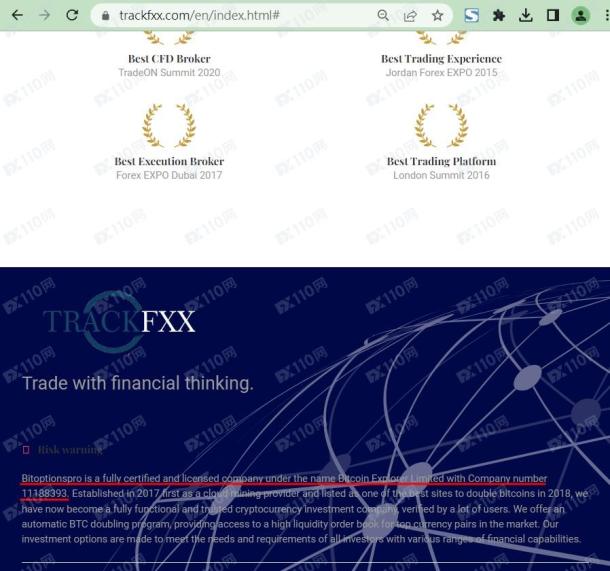Click the Best Trading Platform heading
610x571 pixels.
[442, 161]
